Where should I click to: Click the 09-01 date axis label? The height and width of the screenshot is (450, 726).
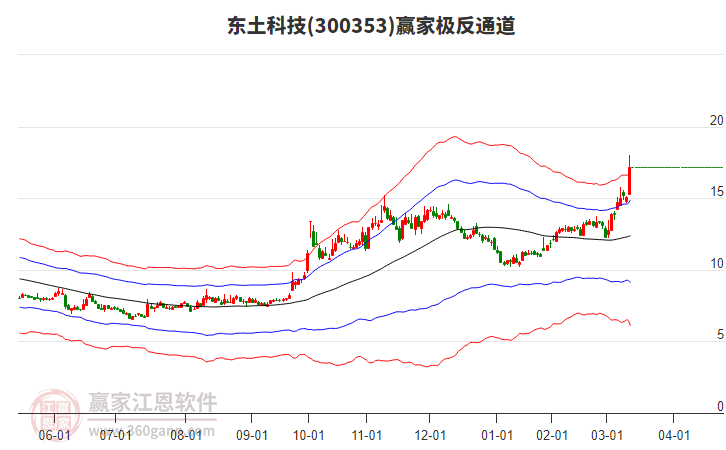(252, 436)
